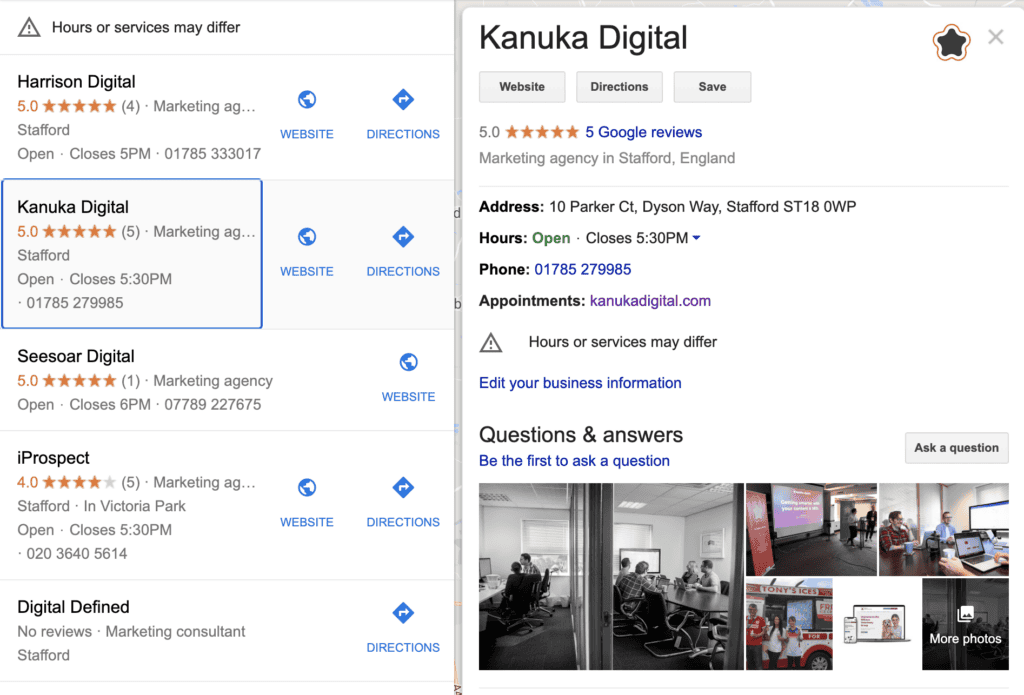Click Hours or services may differ in panel
1024x695 pixels.
pyautogui.click(x=622, y=342)
